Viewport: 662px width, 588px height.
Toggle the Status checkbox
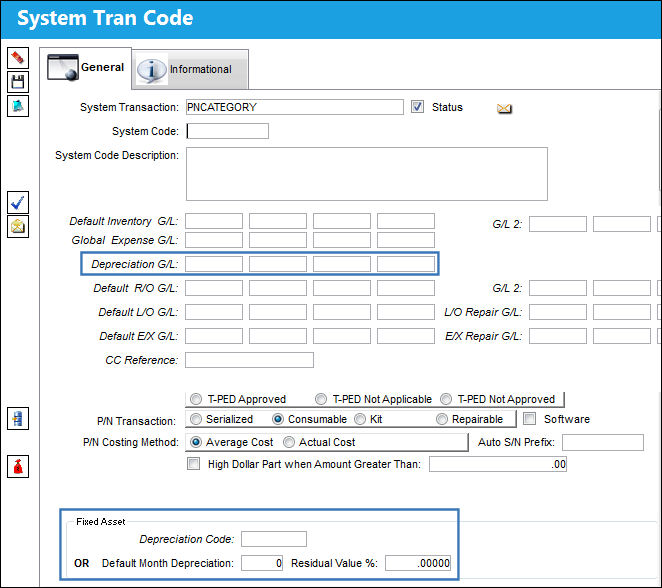[417, 107]
